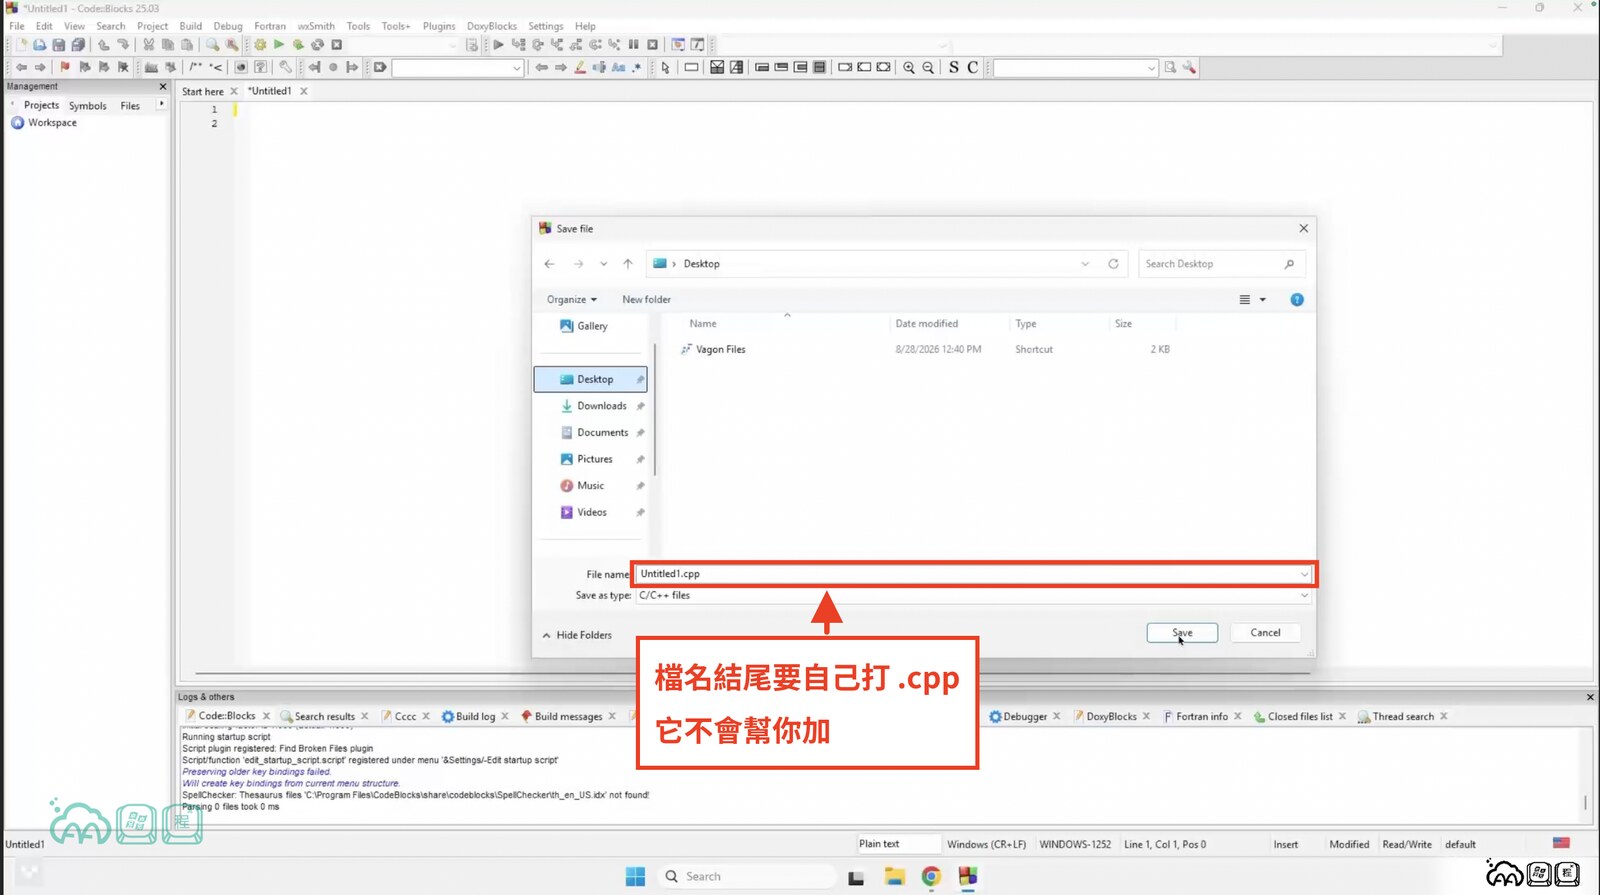Click the Save all files icon

coord(78,45)
